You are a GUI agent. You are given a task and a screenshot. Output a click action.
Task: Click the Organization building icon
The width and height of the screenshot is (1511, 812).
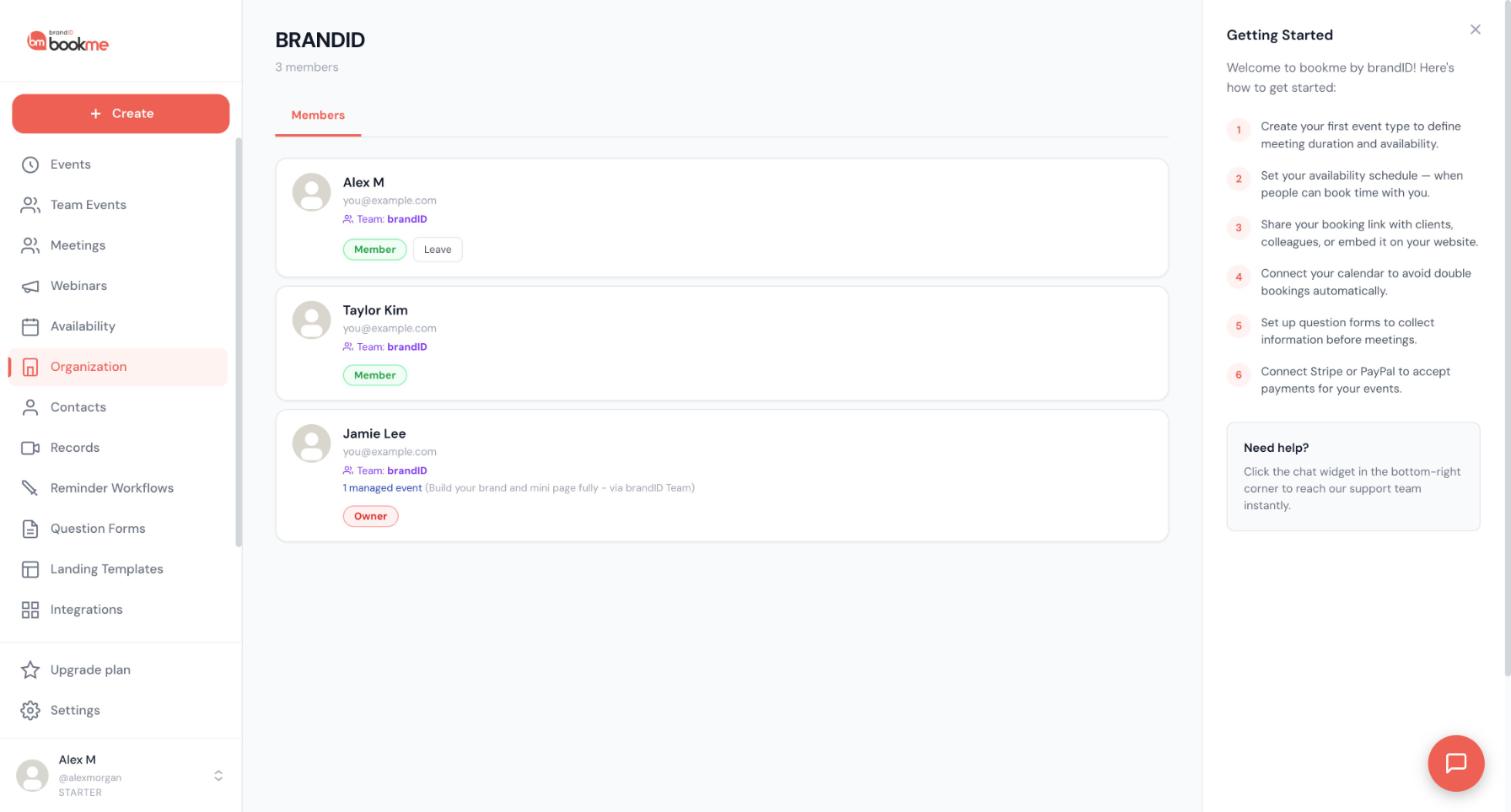[30, 367]
